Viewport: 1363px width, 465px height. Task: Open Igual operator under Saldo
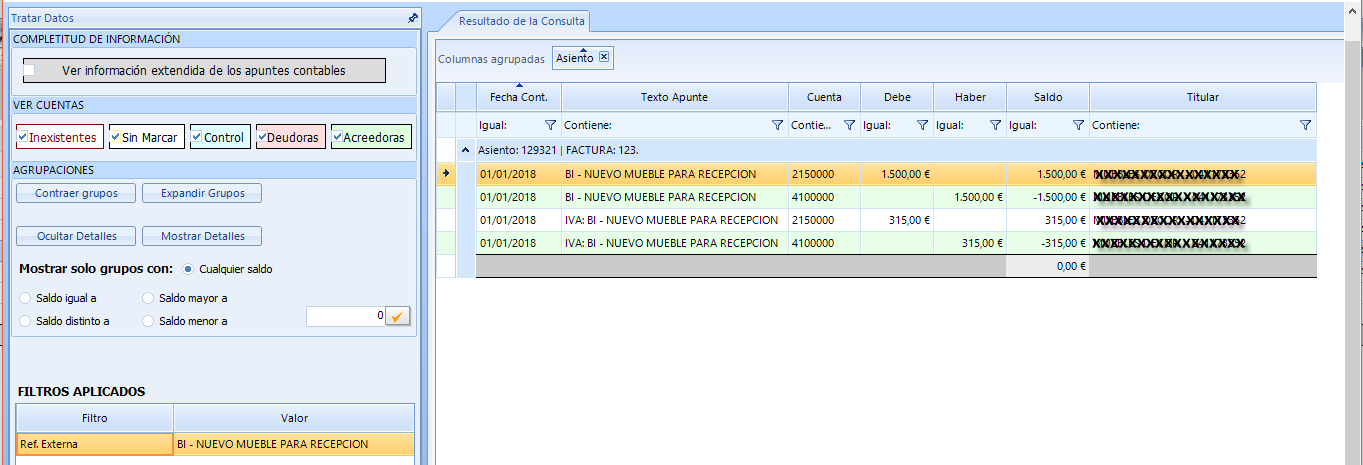(1023, 126)
